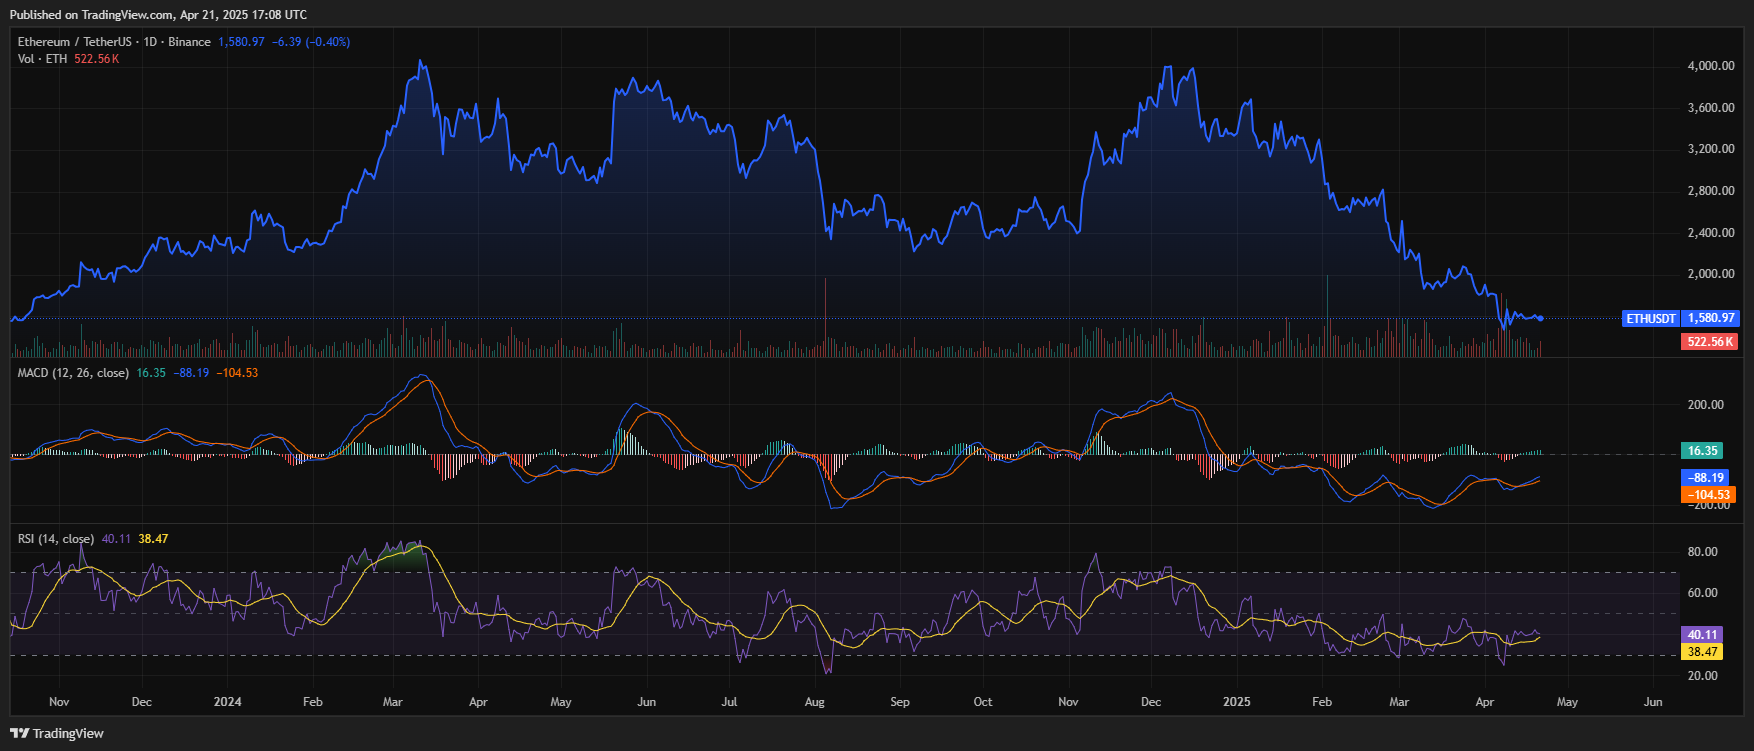Click the Vol · ETH legend label

tap(42, 59)
